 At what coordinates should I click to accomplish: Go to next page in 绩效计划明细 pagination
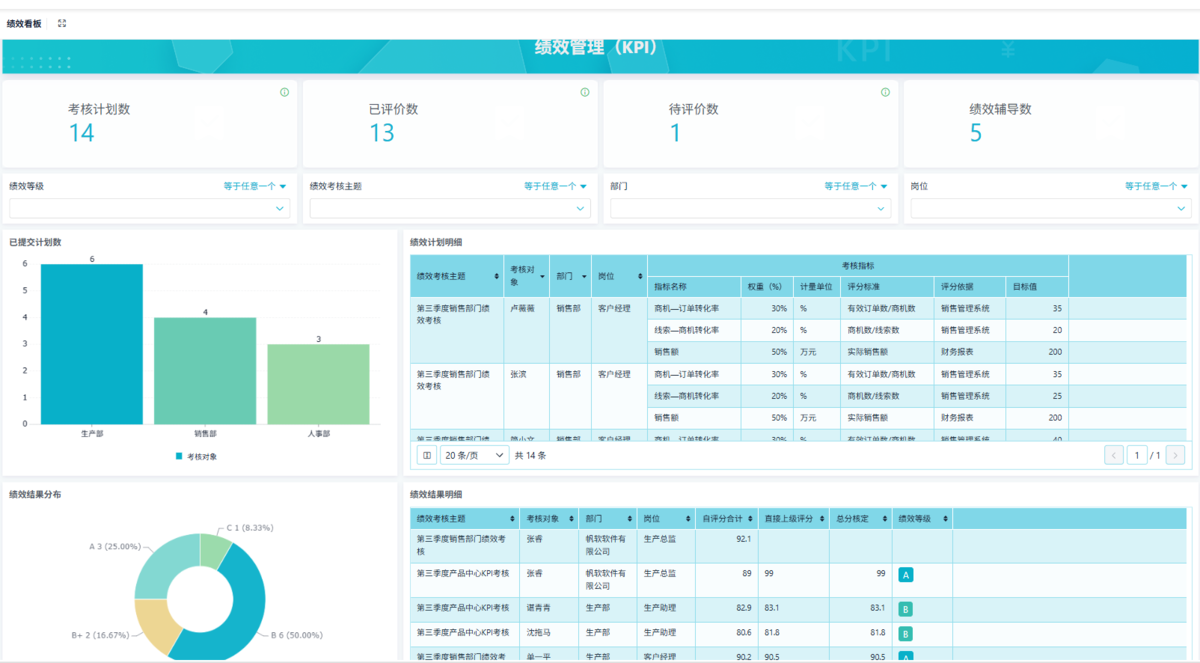[1175, 455]
